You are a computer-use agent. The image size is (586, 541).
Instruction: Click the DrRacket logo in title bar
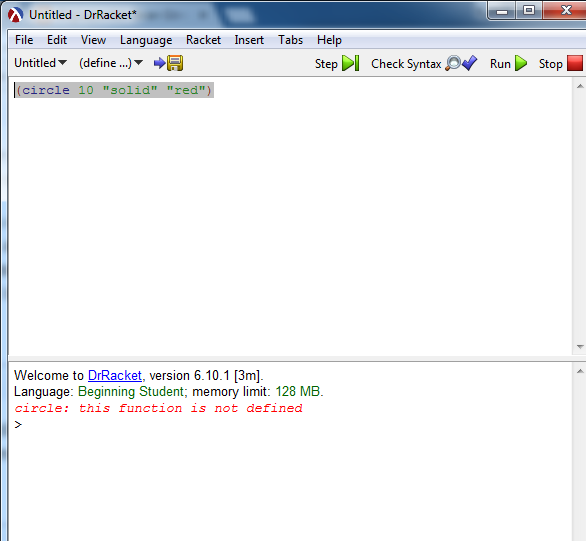[x=16, y=15]
